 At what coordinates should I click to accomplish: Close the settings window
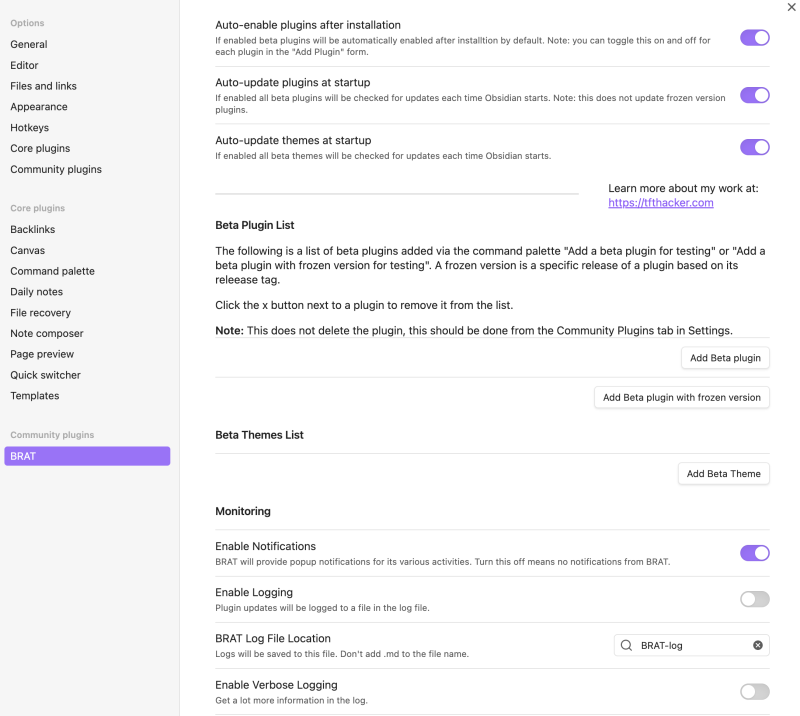[791, 7]
